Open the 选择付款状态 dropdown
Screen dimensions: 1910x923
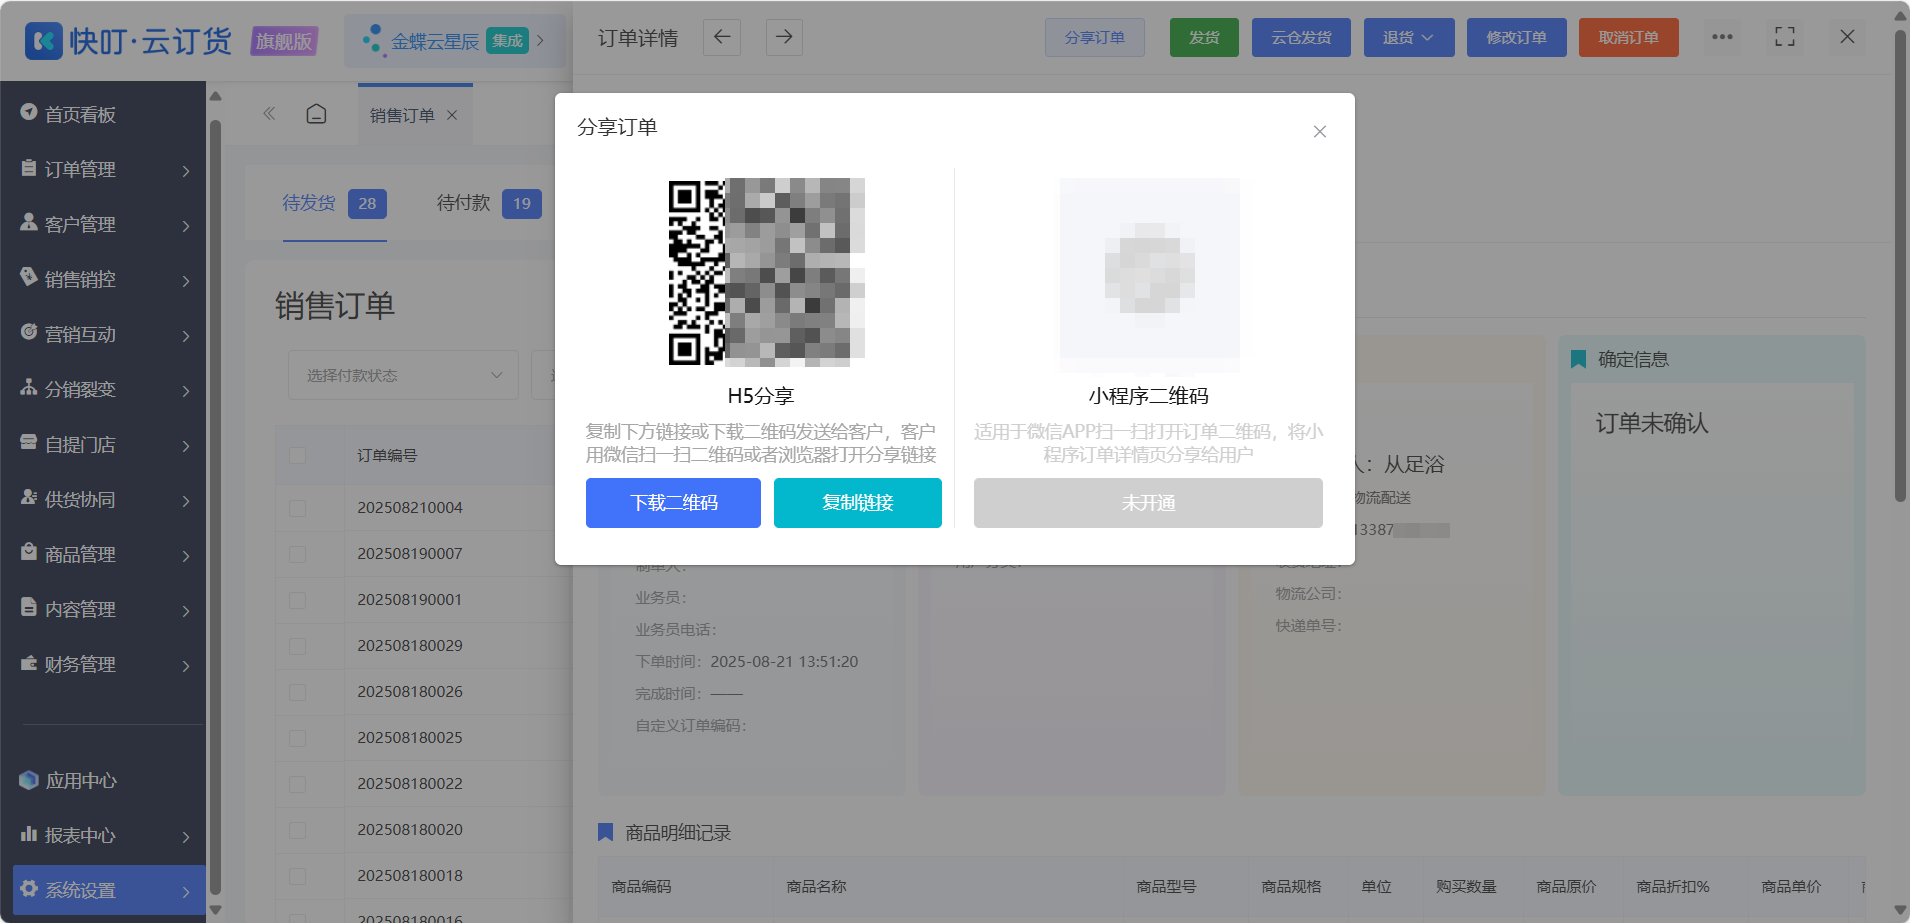pos(403,375)
